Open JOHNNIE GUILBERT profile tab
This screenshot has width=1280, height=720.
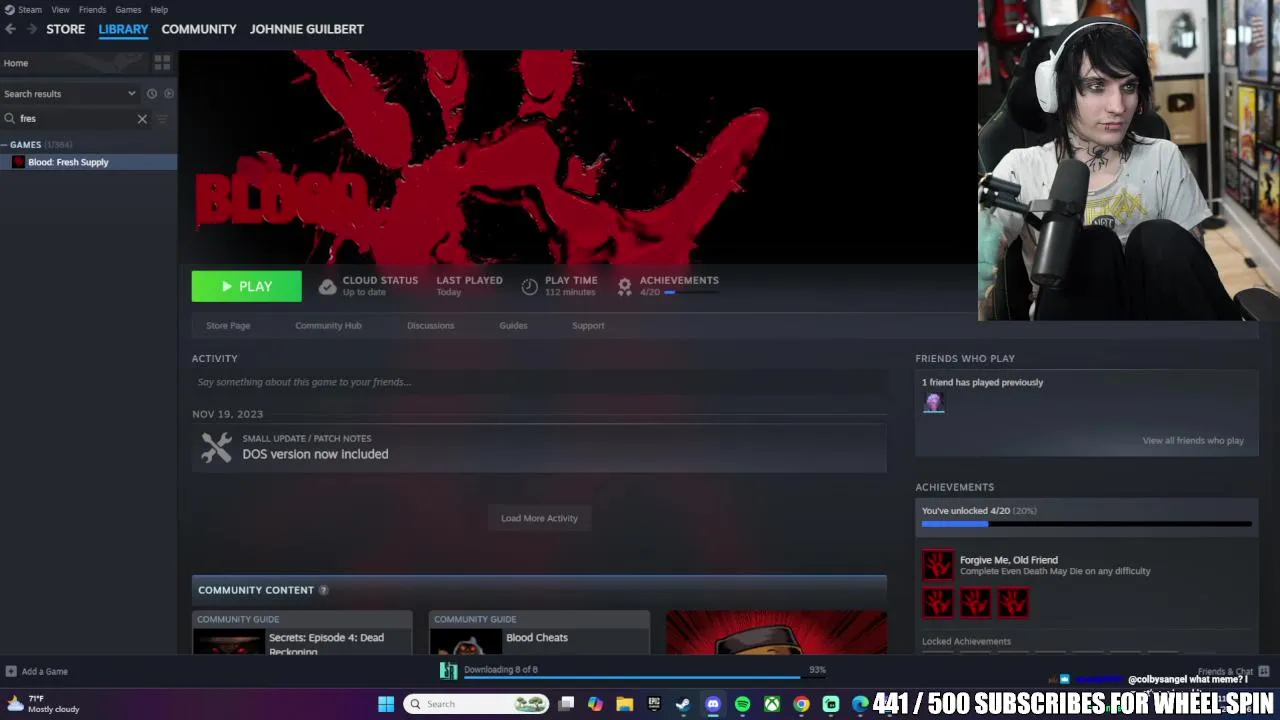click(307, 29)
